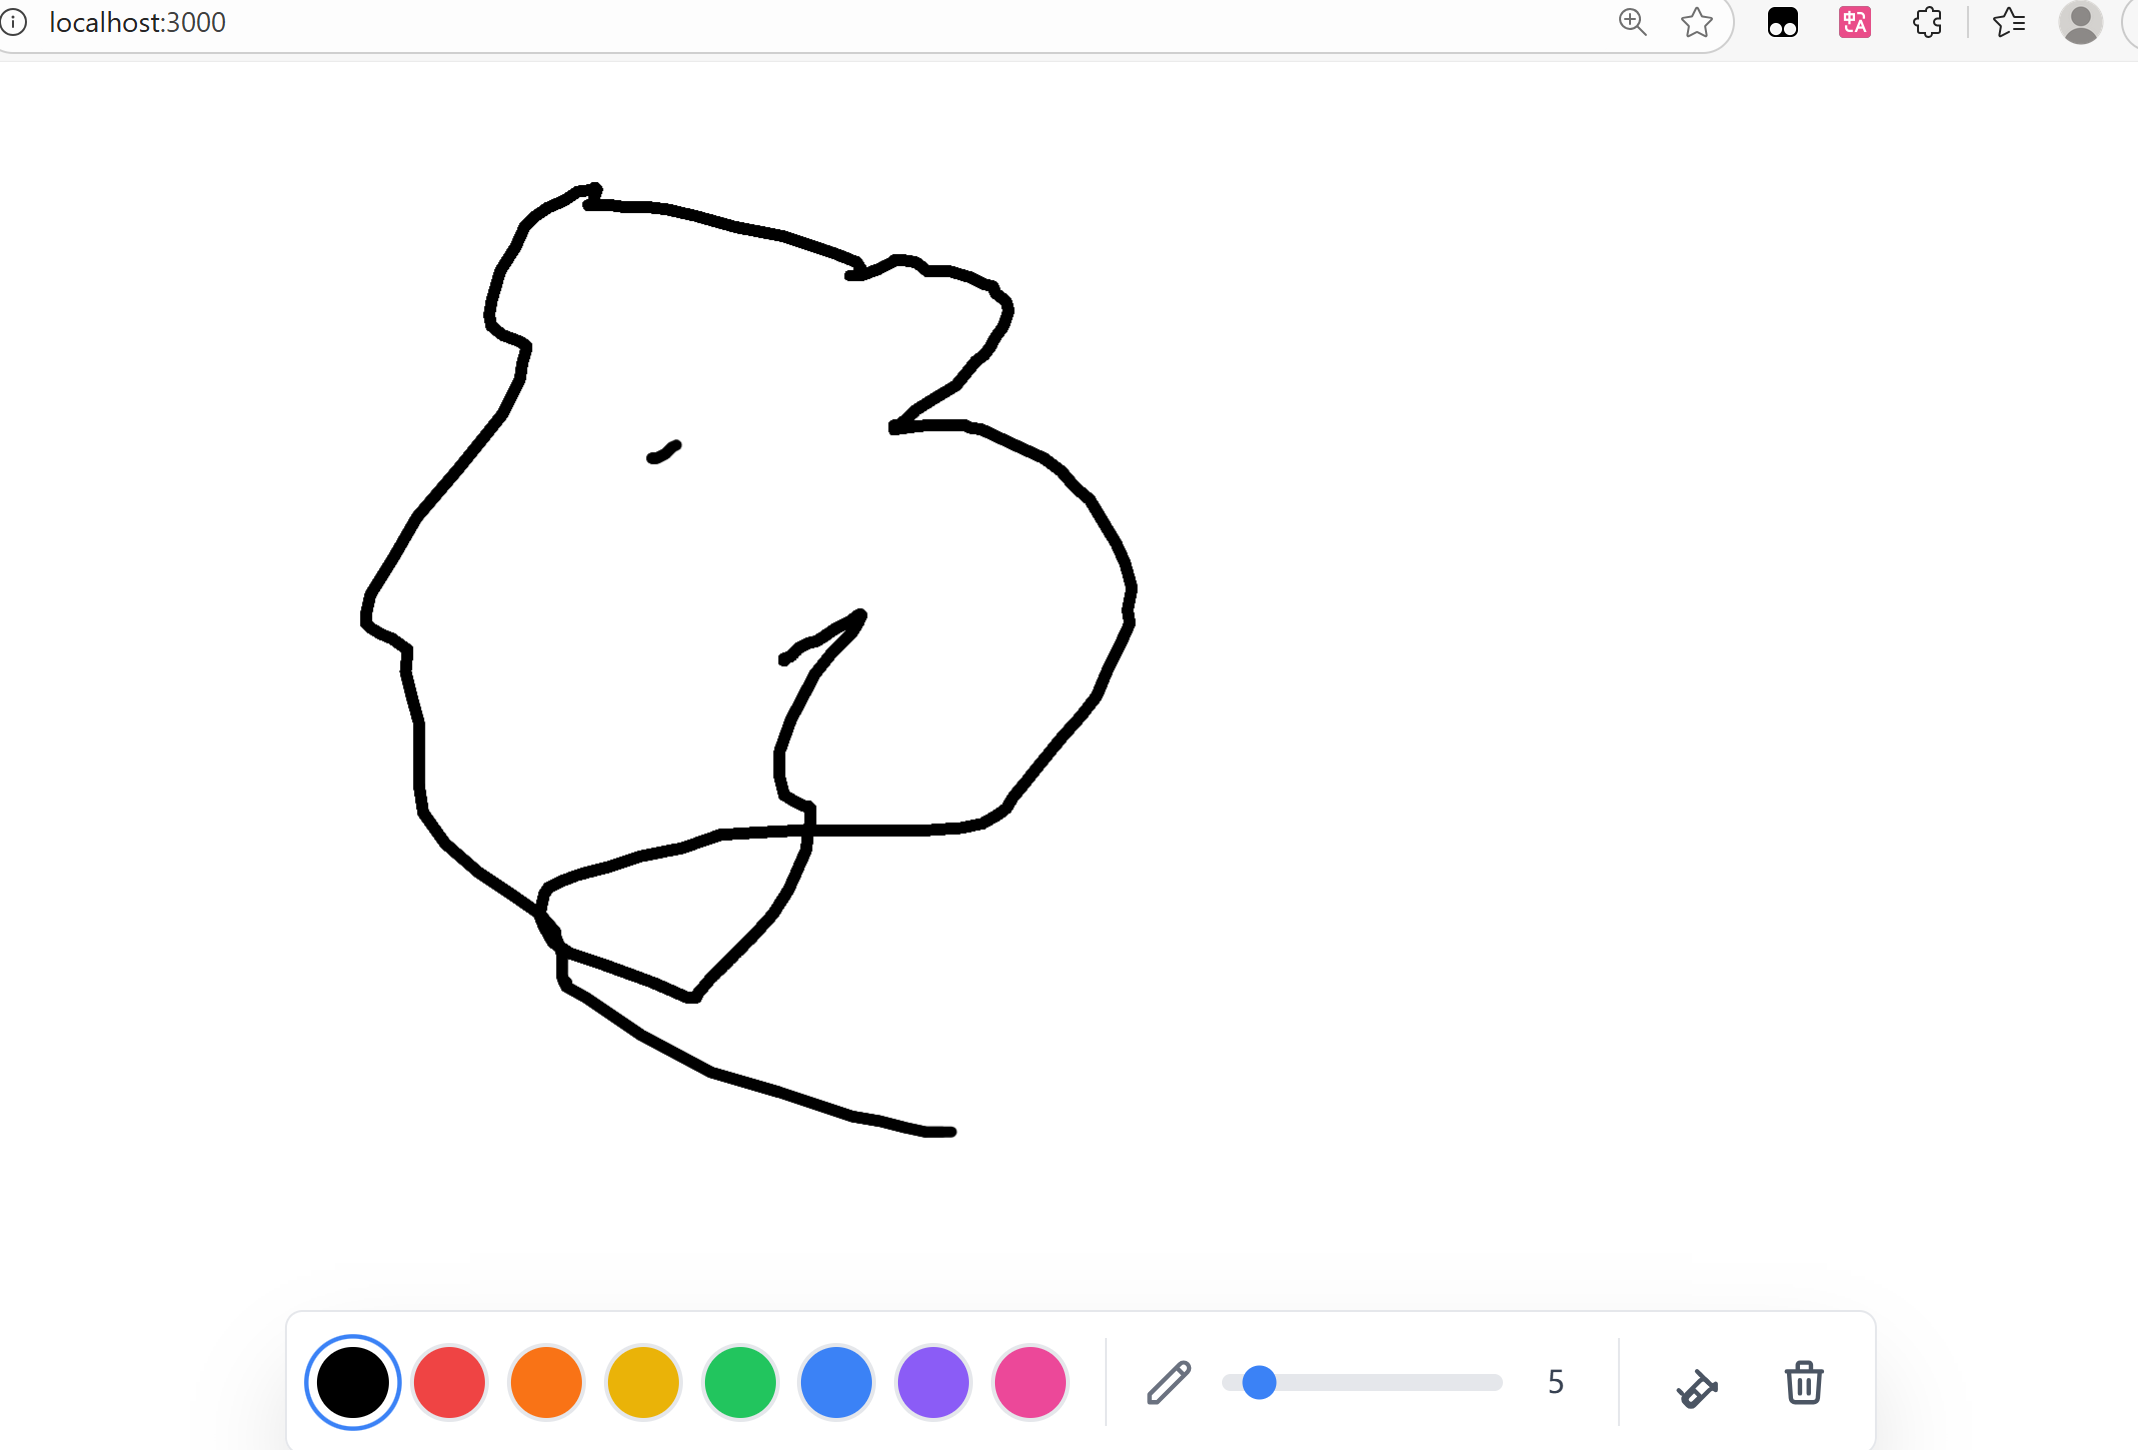This screenshot has width=2138, height=1450.
Task: Select the pencil drawing tool
Action: pyautogui.click(x=1168, y=1383)
